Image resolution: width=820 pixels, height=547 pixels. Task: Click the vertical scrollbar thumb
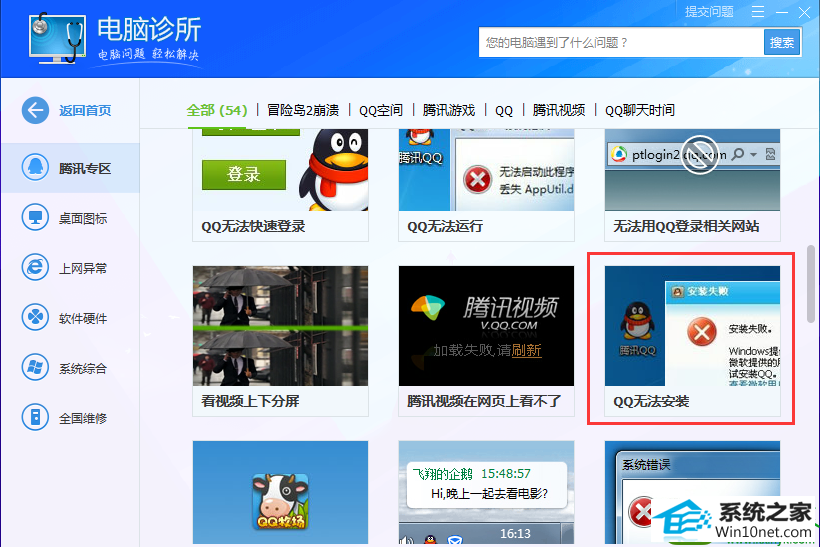(812, 283)
